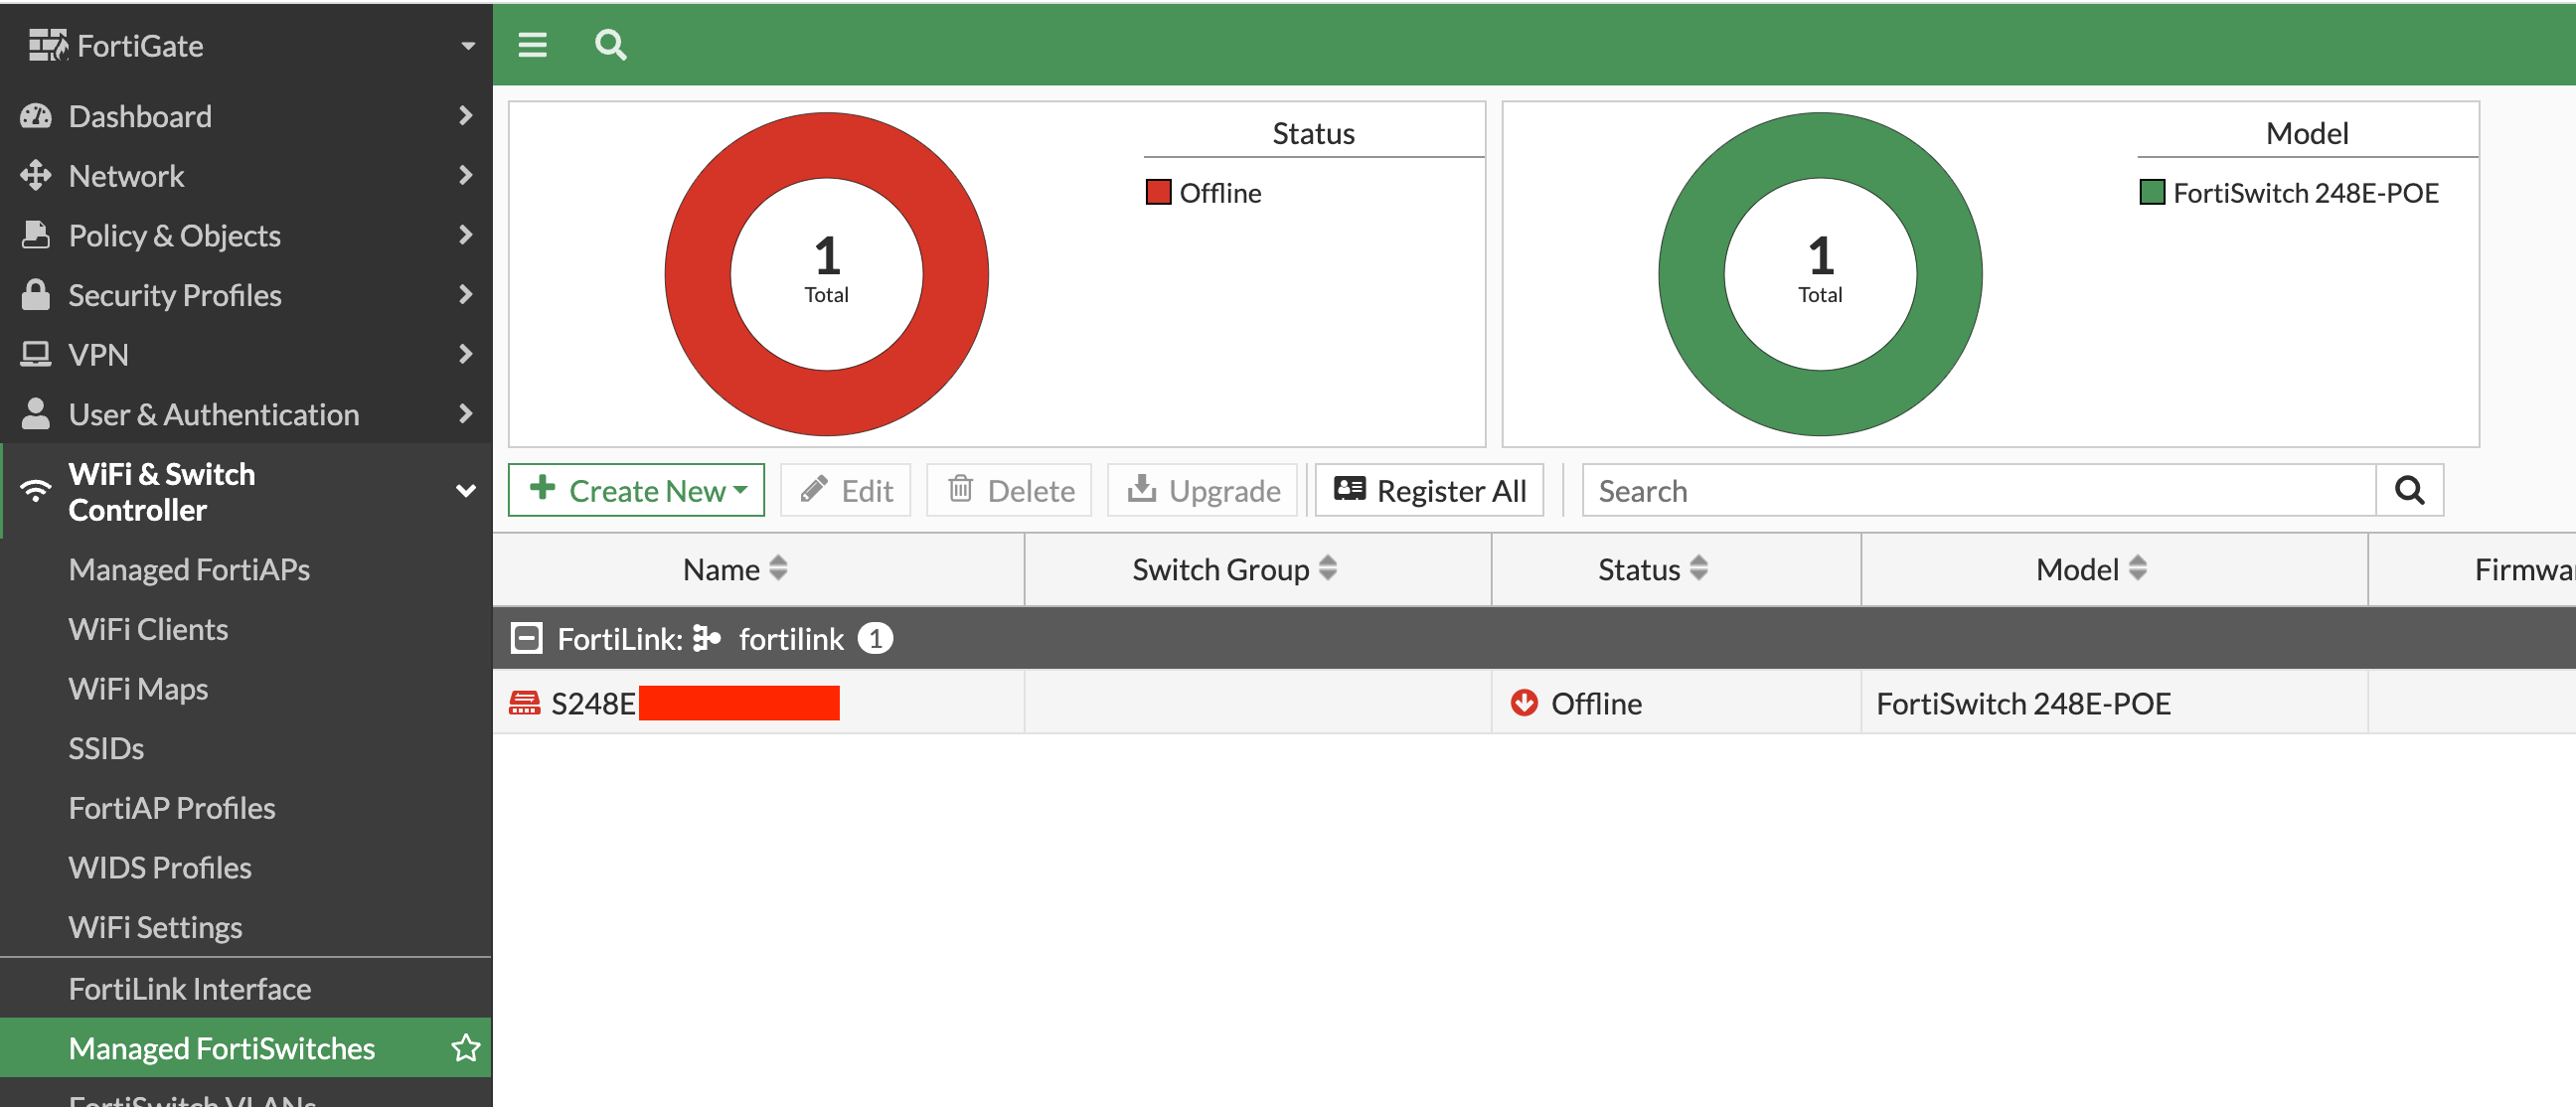Open WIDS Profiles page
This screenshot has height=1107, width=2576.
[160, 867]
